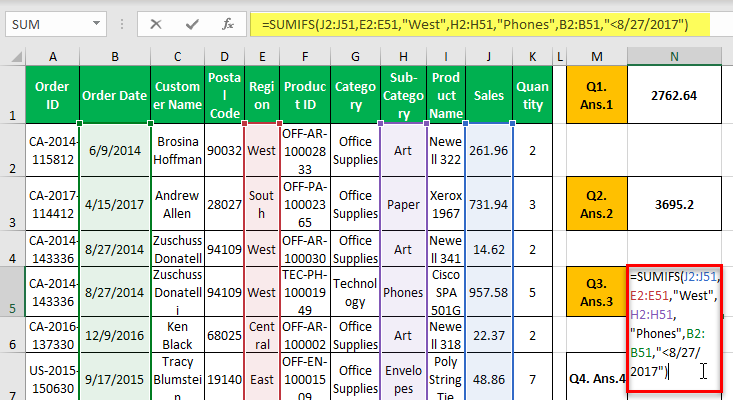736x400 pixels.
Task: Select row 3 header
Action: click(x=13, y=204)
